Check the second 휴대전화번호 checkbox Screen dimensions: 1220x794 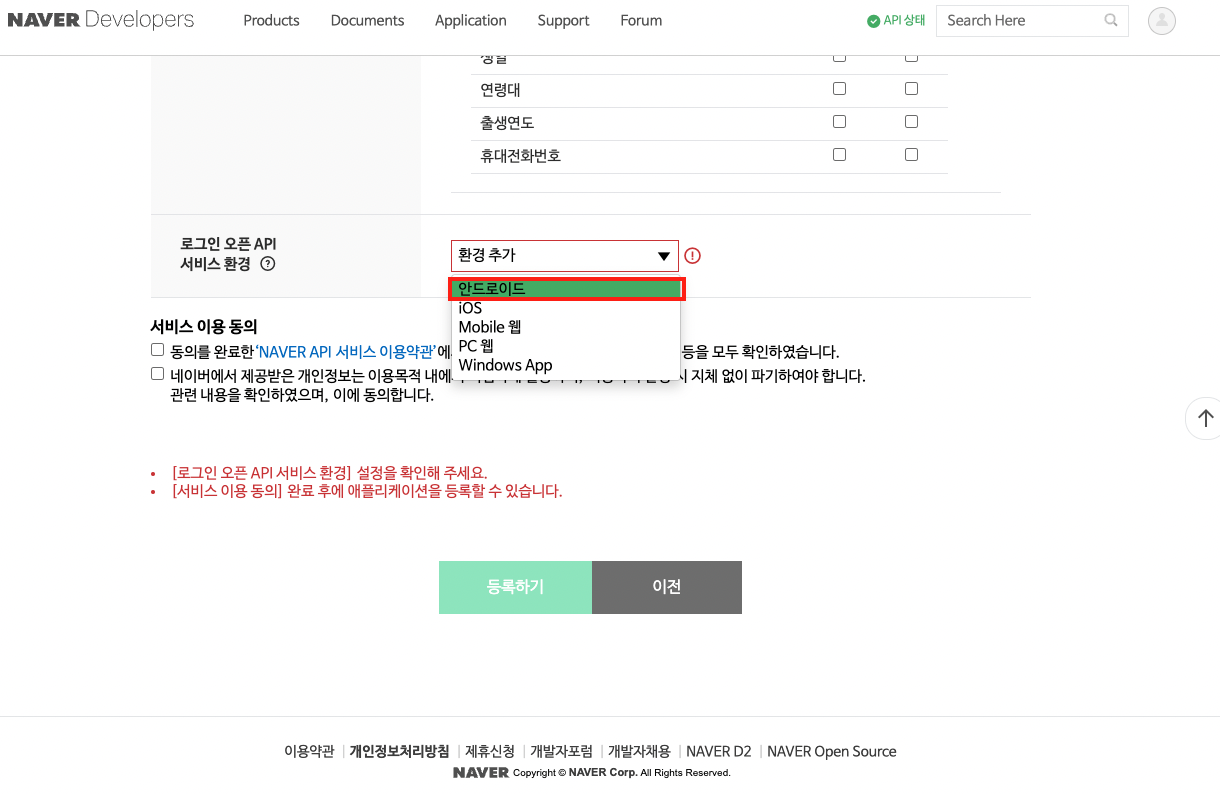pos(911,155)
